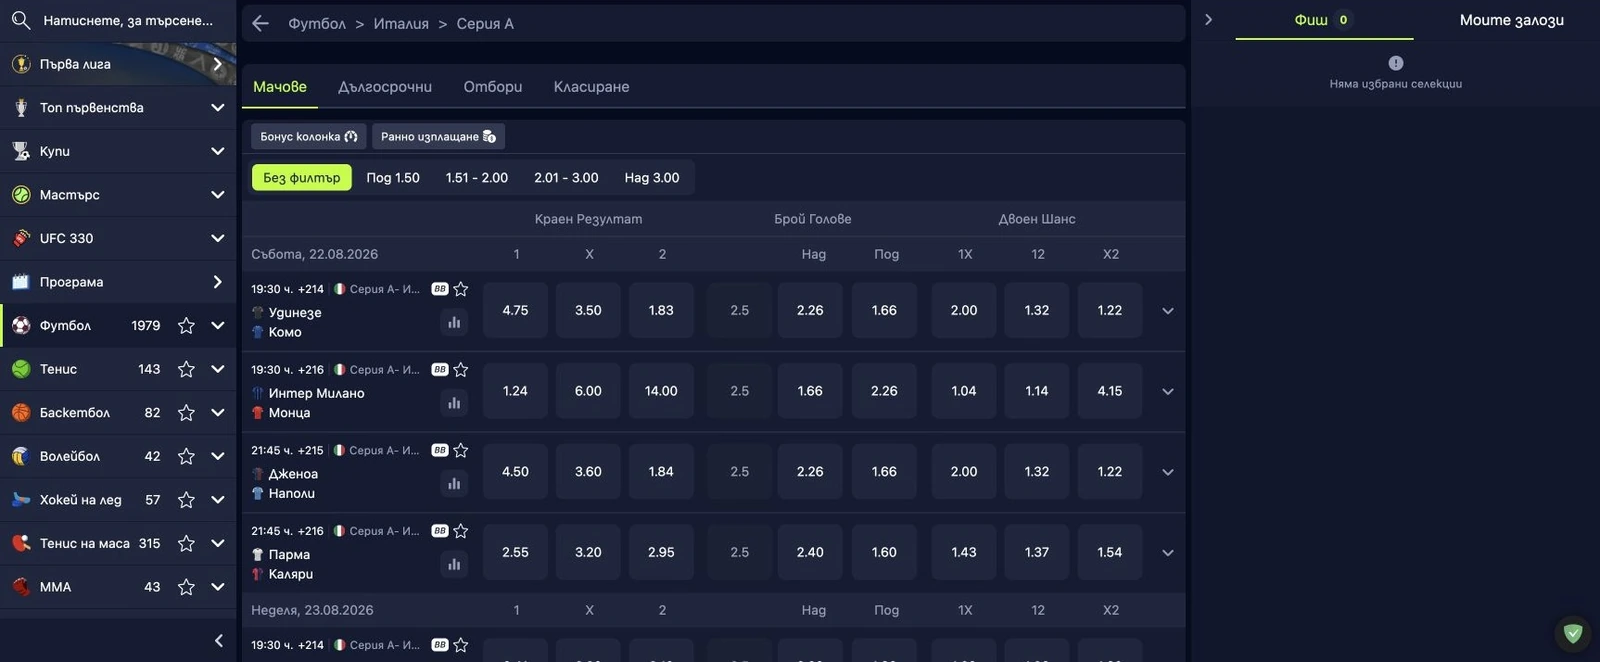Click the volleyball icon in sidebar
This screenshot has height=662, width=1600.
point(21,456)
